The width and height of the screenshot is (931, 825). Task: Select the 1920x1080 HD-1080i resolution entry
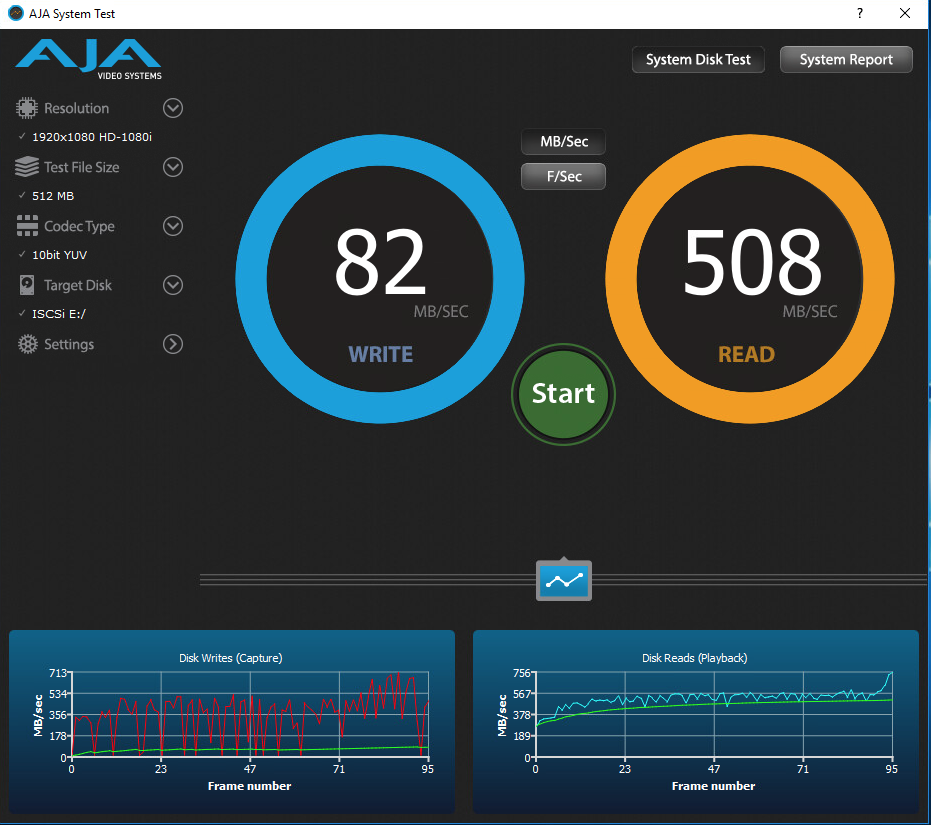(x=92, y=137)
